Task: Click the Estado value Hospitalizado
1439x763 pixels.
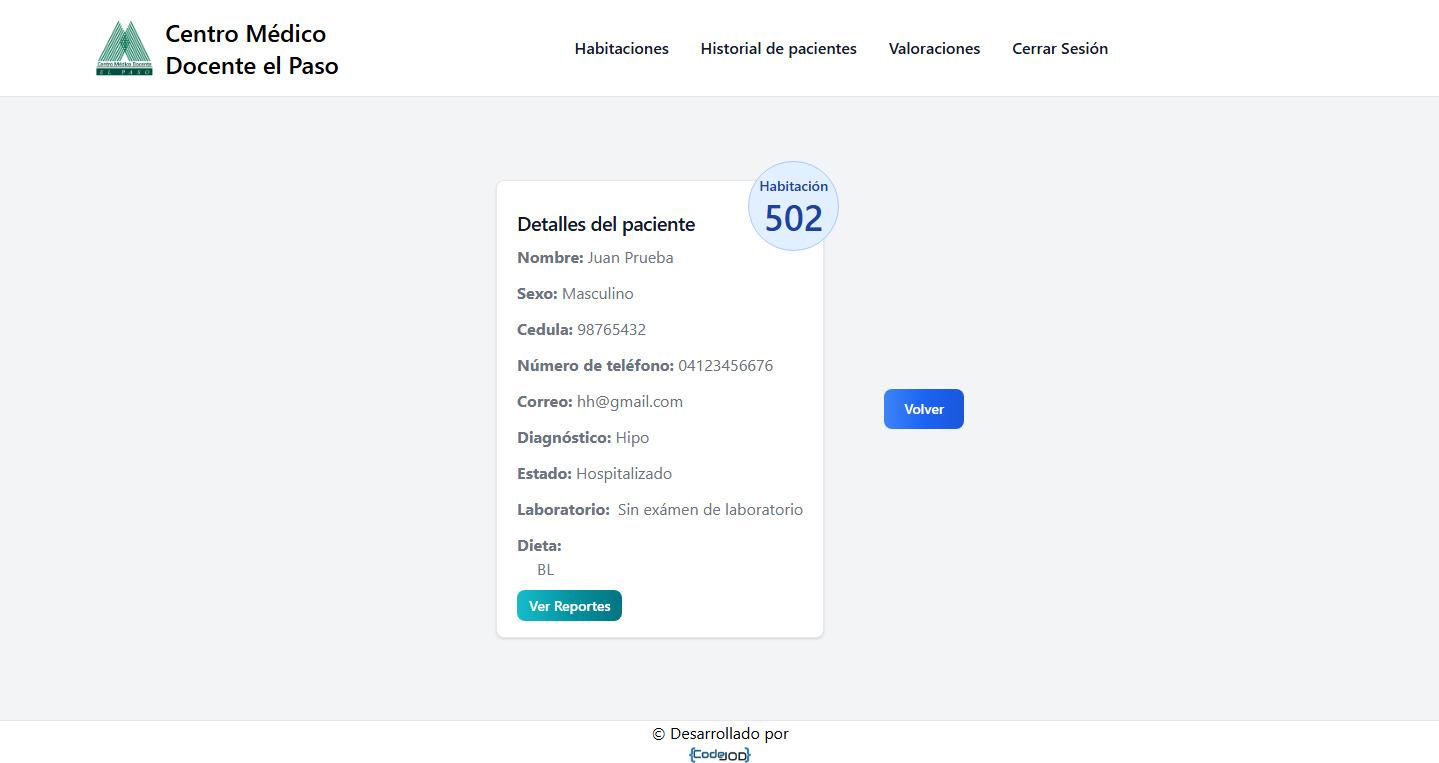Action: coord(624,474)
